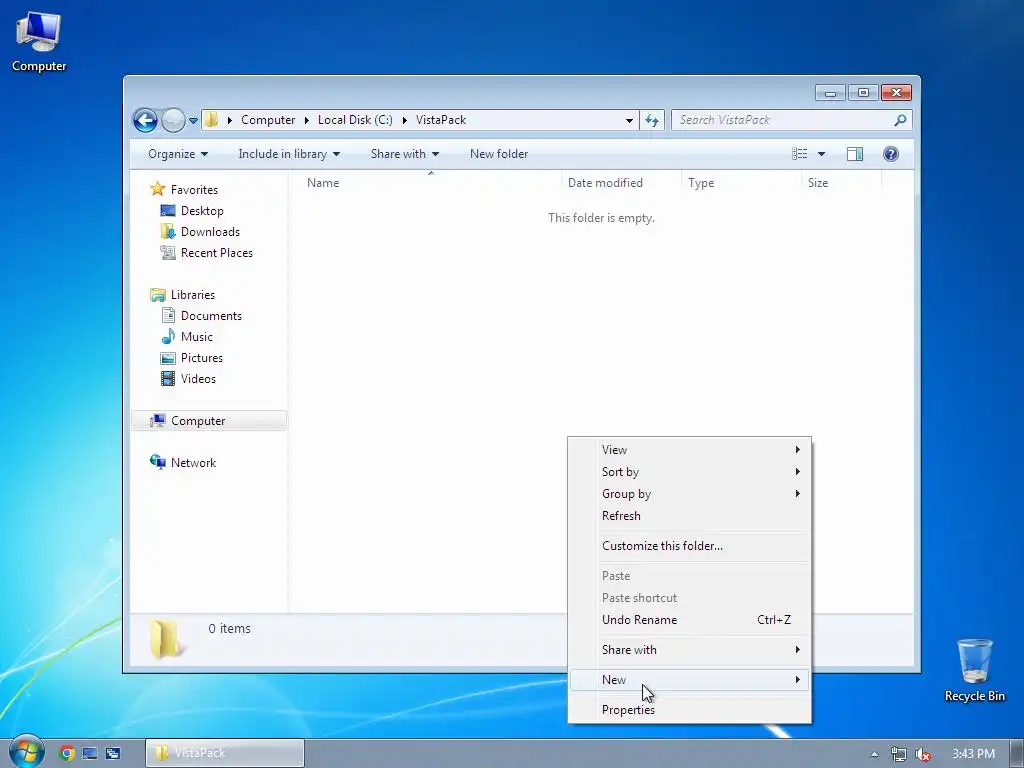The height and width of the screenshot is (768, 1024).
Task: Click the network tray icon
Action: pyautogui.click(x=899, y=754)
